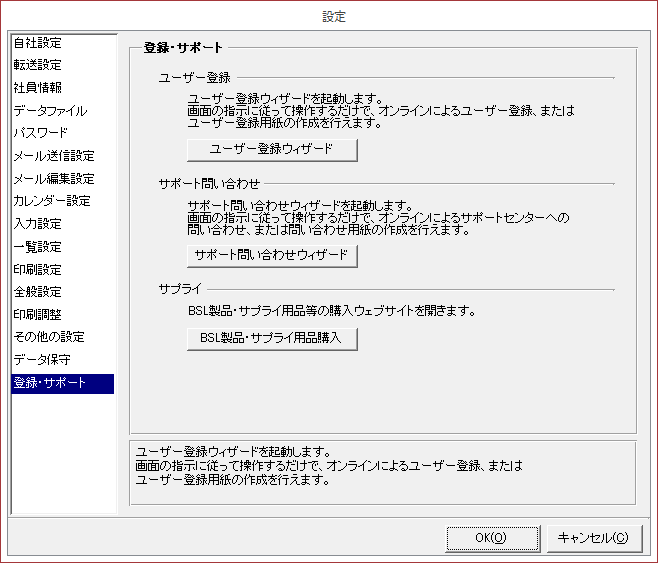Click the ユーザー登録 section heading

[x=195, y=78]
